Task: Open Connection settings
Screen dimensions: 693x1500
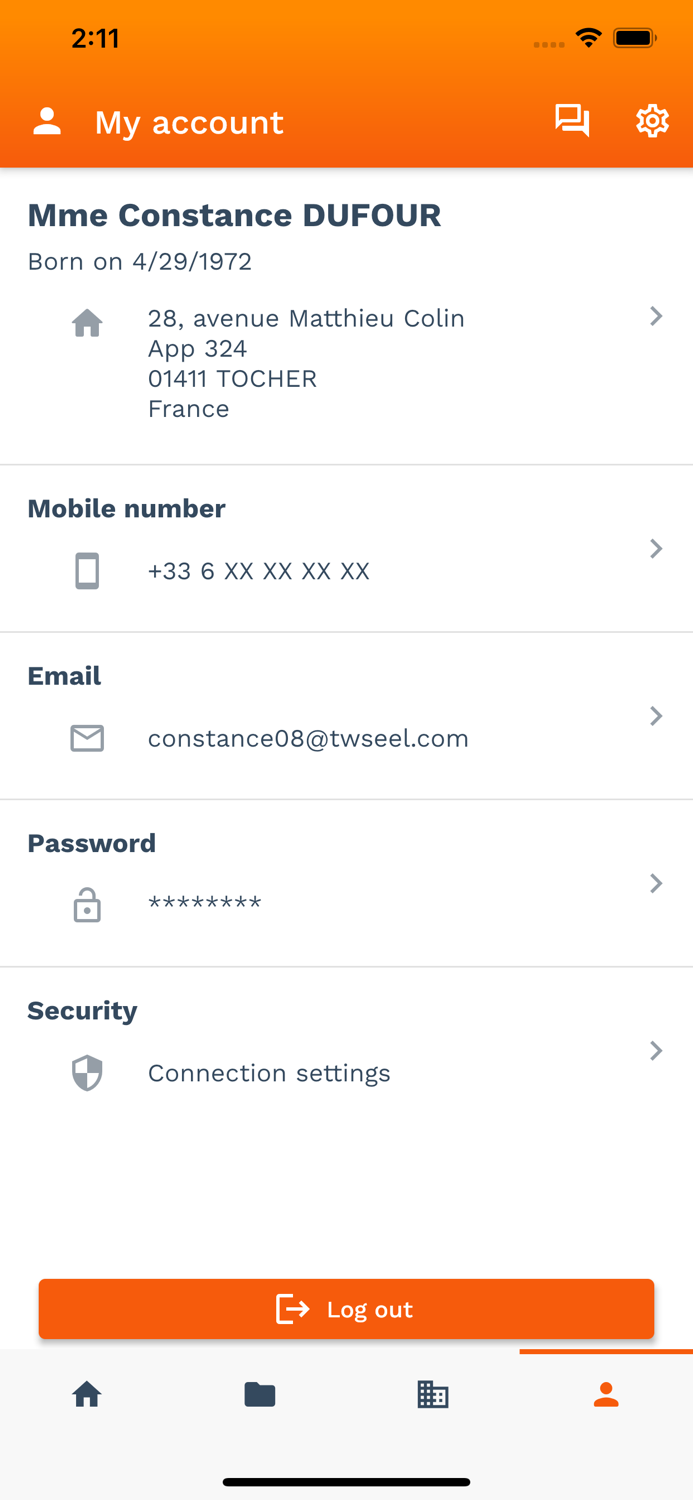Action: coord(269,1073)
